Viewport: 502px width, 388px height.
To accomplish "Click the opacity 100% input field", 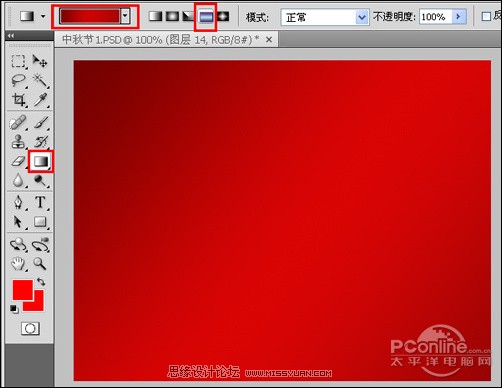I will tap(436, 17).
